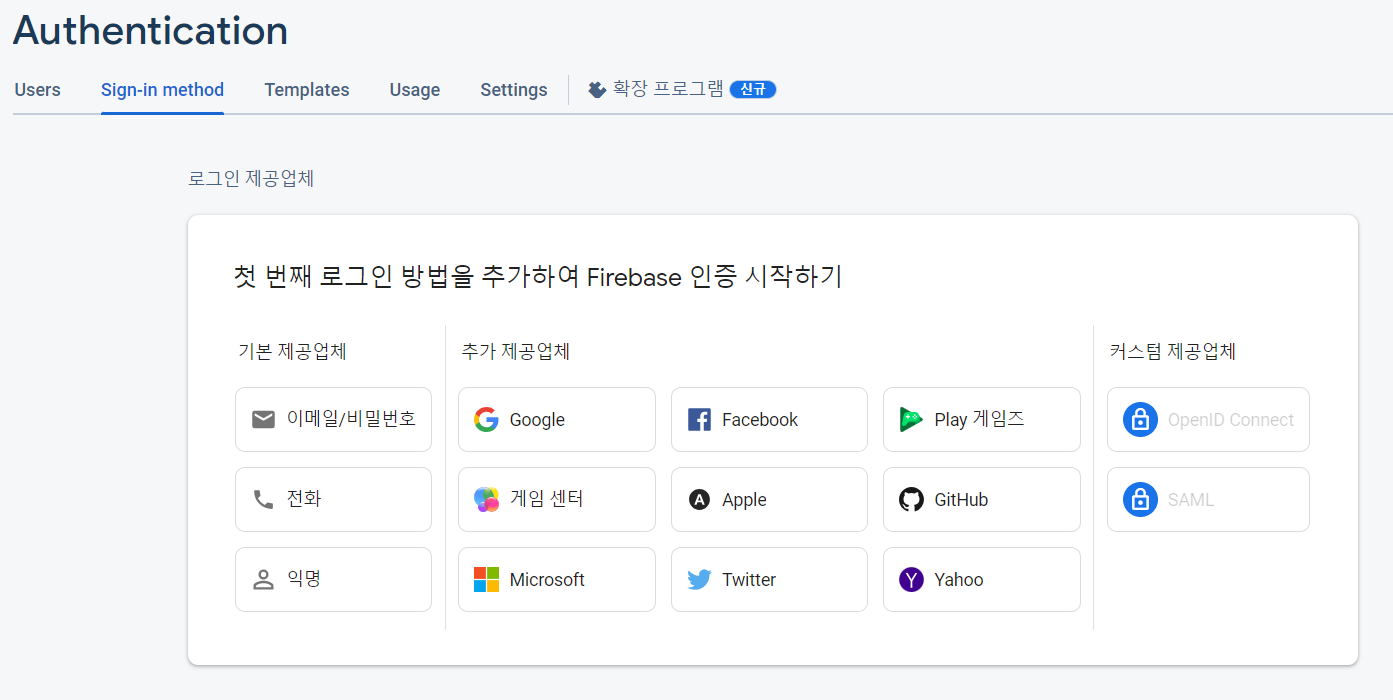Viewport: 1393px width, 700px height.
Task: Click the Twitter bird icon
Action: point(699,579)
